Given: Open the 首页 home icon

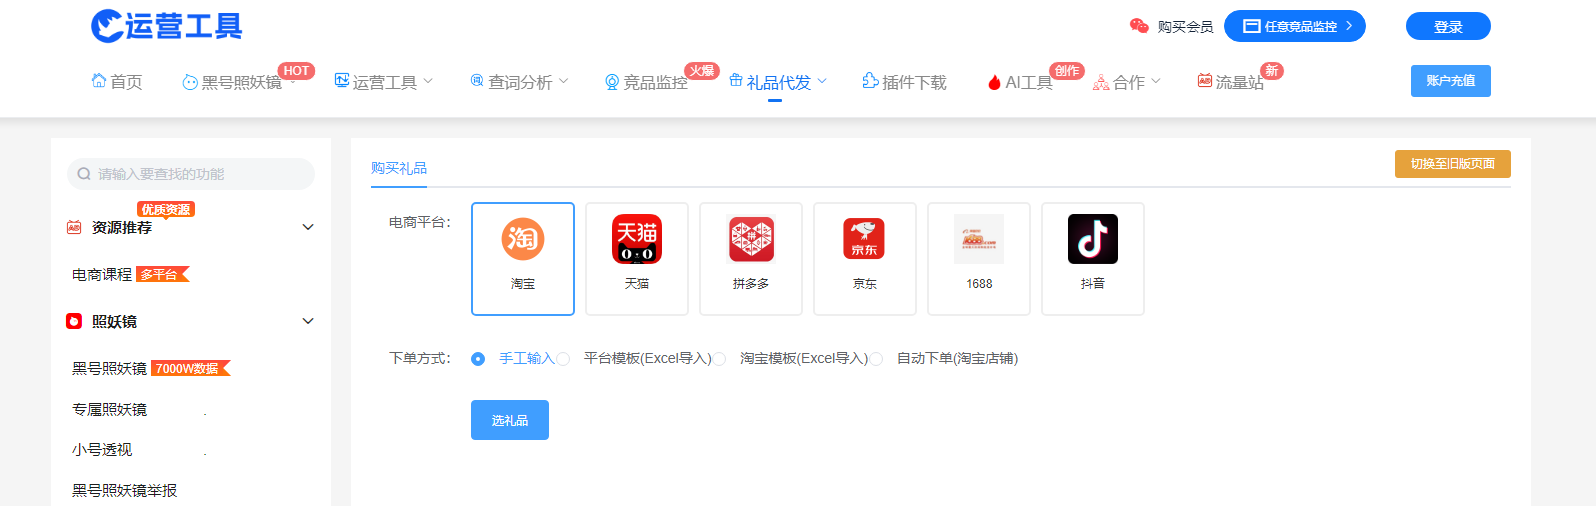Looking at the screenshot, I should [x=98, y=81].
